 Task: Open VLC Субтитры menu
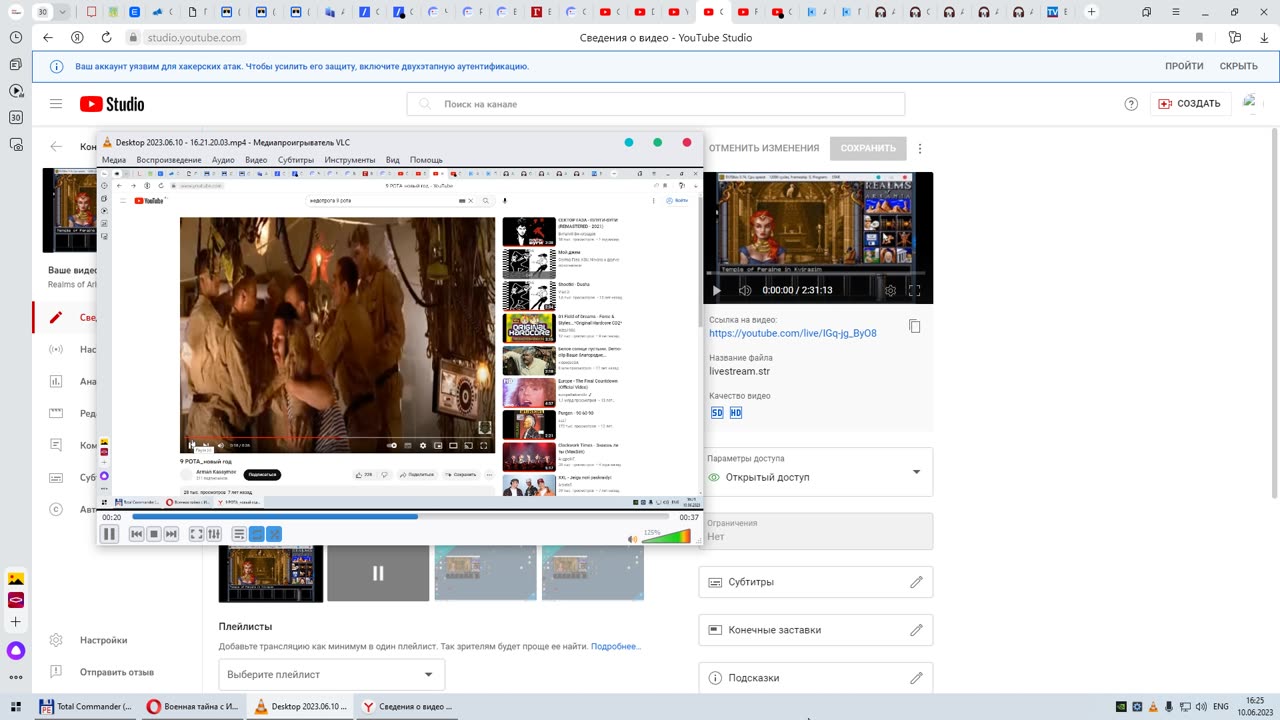click(295, 160)
